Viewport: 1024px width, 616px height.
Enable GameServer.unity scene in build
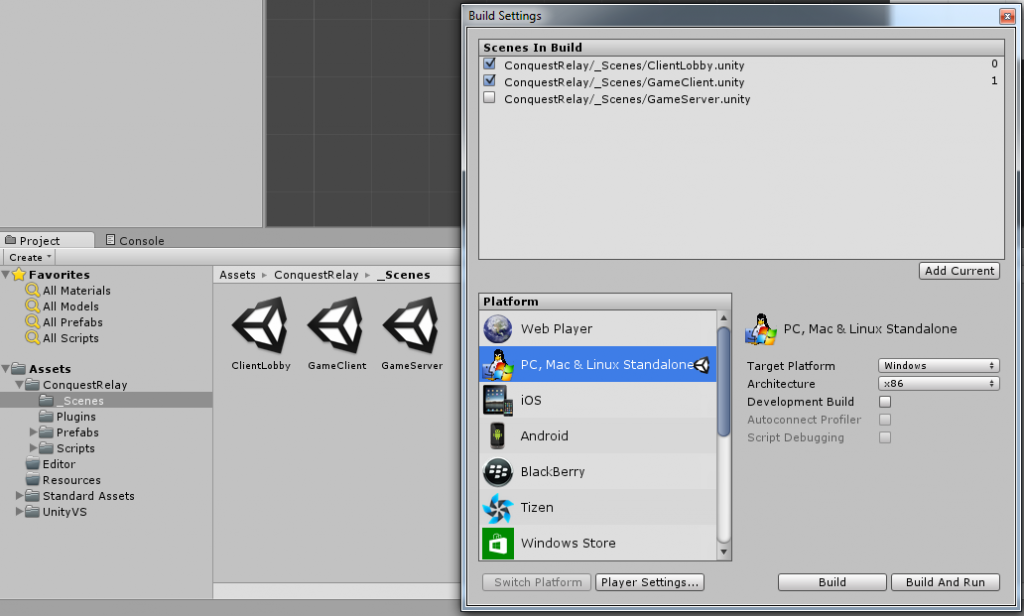pyautogui.click(x=489, y=98)
